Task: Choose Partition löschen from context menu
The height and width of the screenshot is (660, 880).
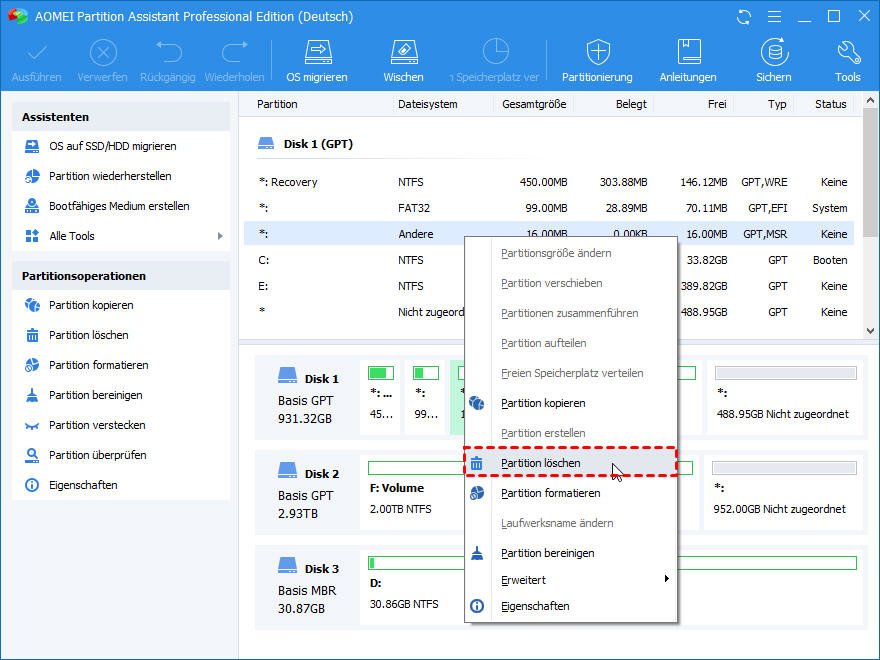Action: (x=570, y=463)
